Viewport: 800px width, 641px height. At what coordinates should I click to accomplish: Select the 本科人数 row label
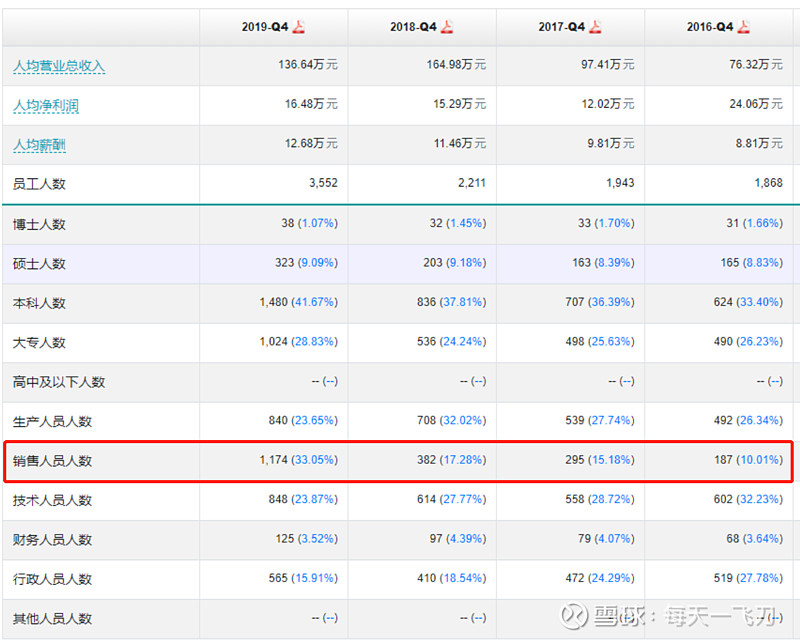[x=39, y=303]
